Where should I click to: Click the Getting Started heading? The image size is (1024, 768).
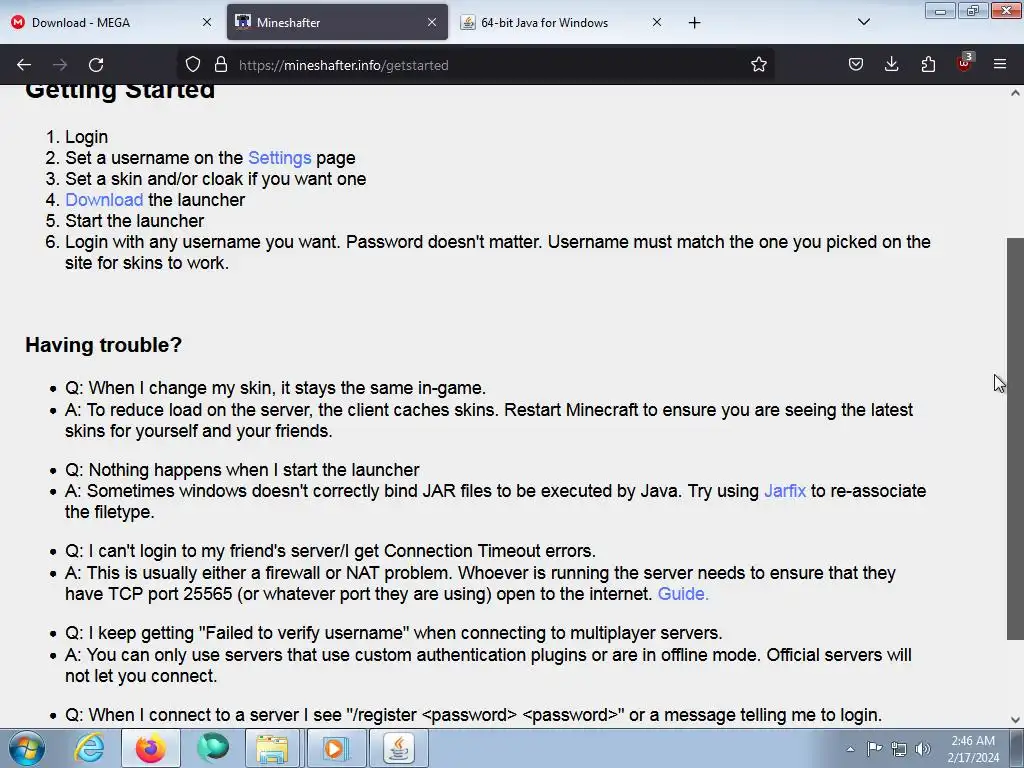(120, 91)
